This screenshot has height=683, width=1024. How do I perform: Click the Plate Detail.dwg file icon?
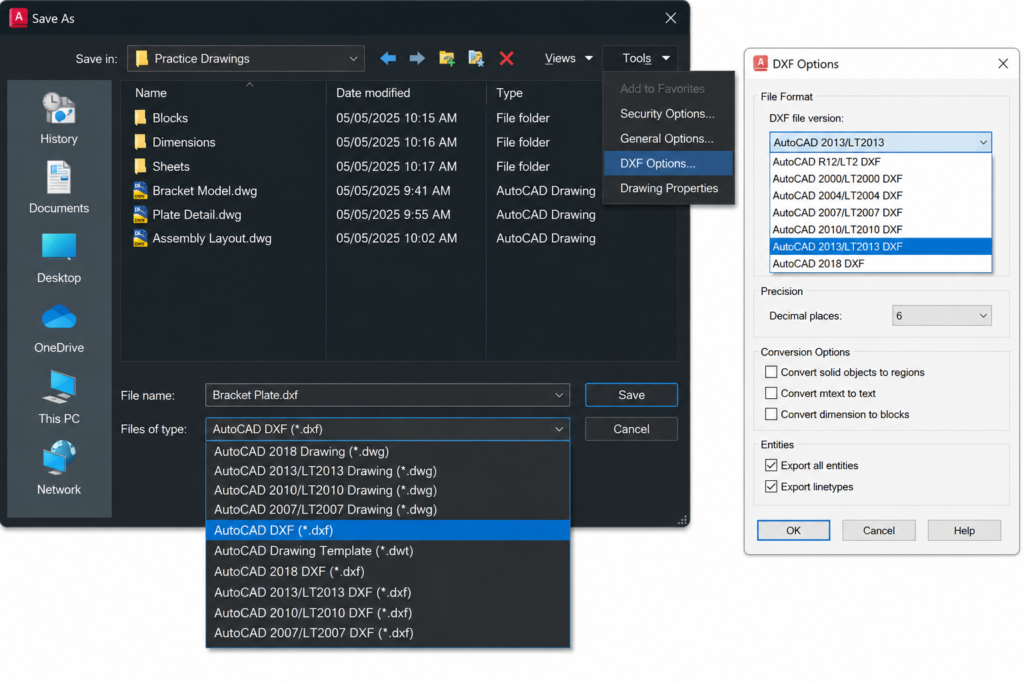(140, 214)
